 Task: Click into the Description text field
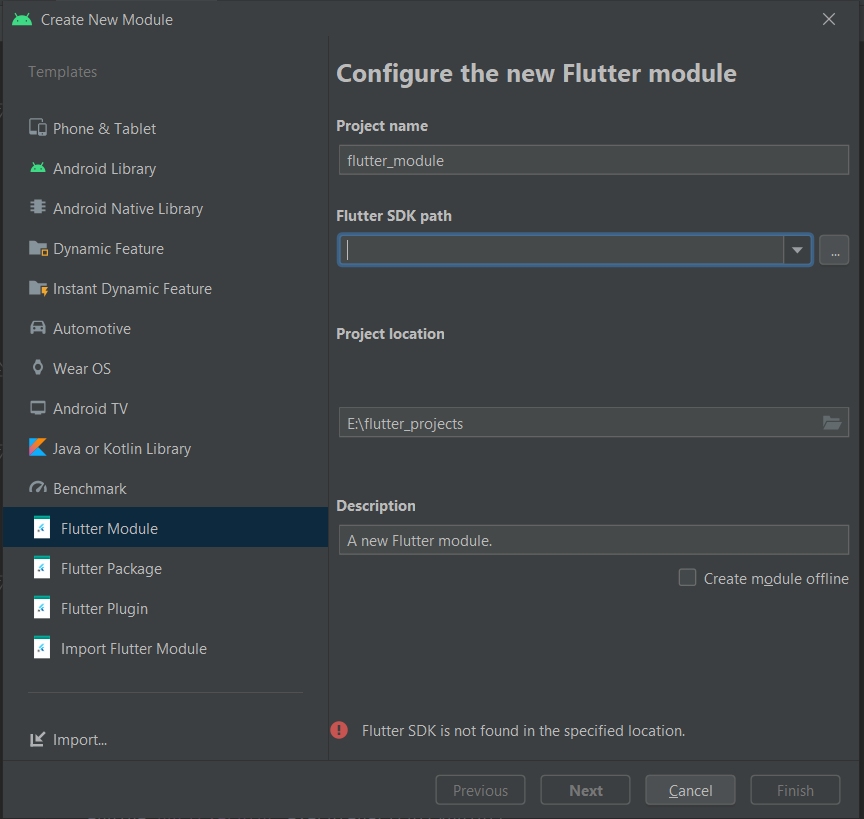coord(593,540)
